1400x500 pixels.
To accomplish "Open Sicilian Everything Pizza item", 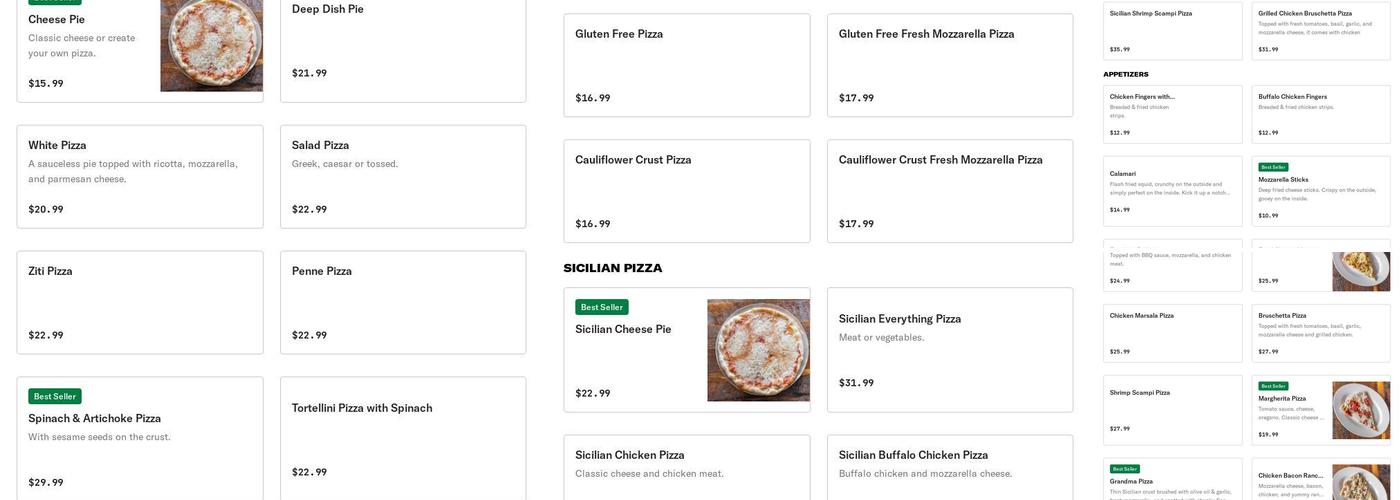I will coord(949,350).
